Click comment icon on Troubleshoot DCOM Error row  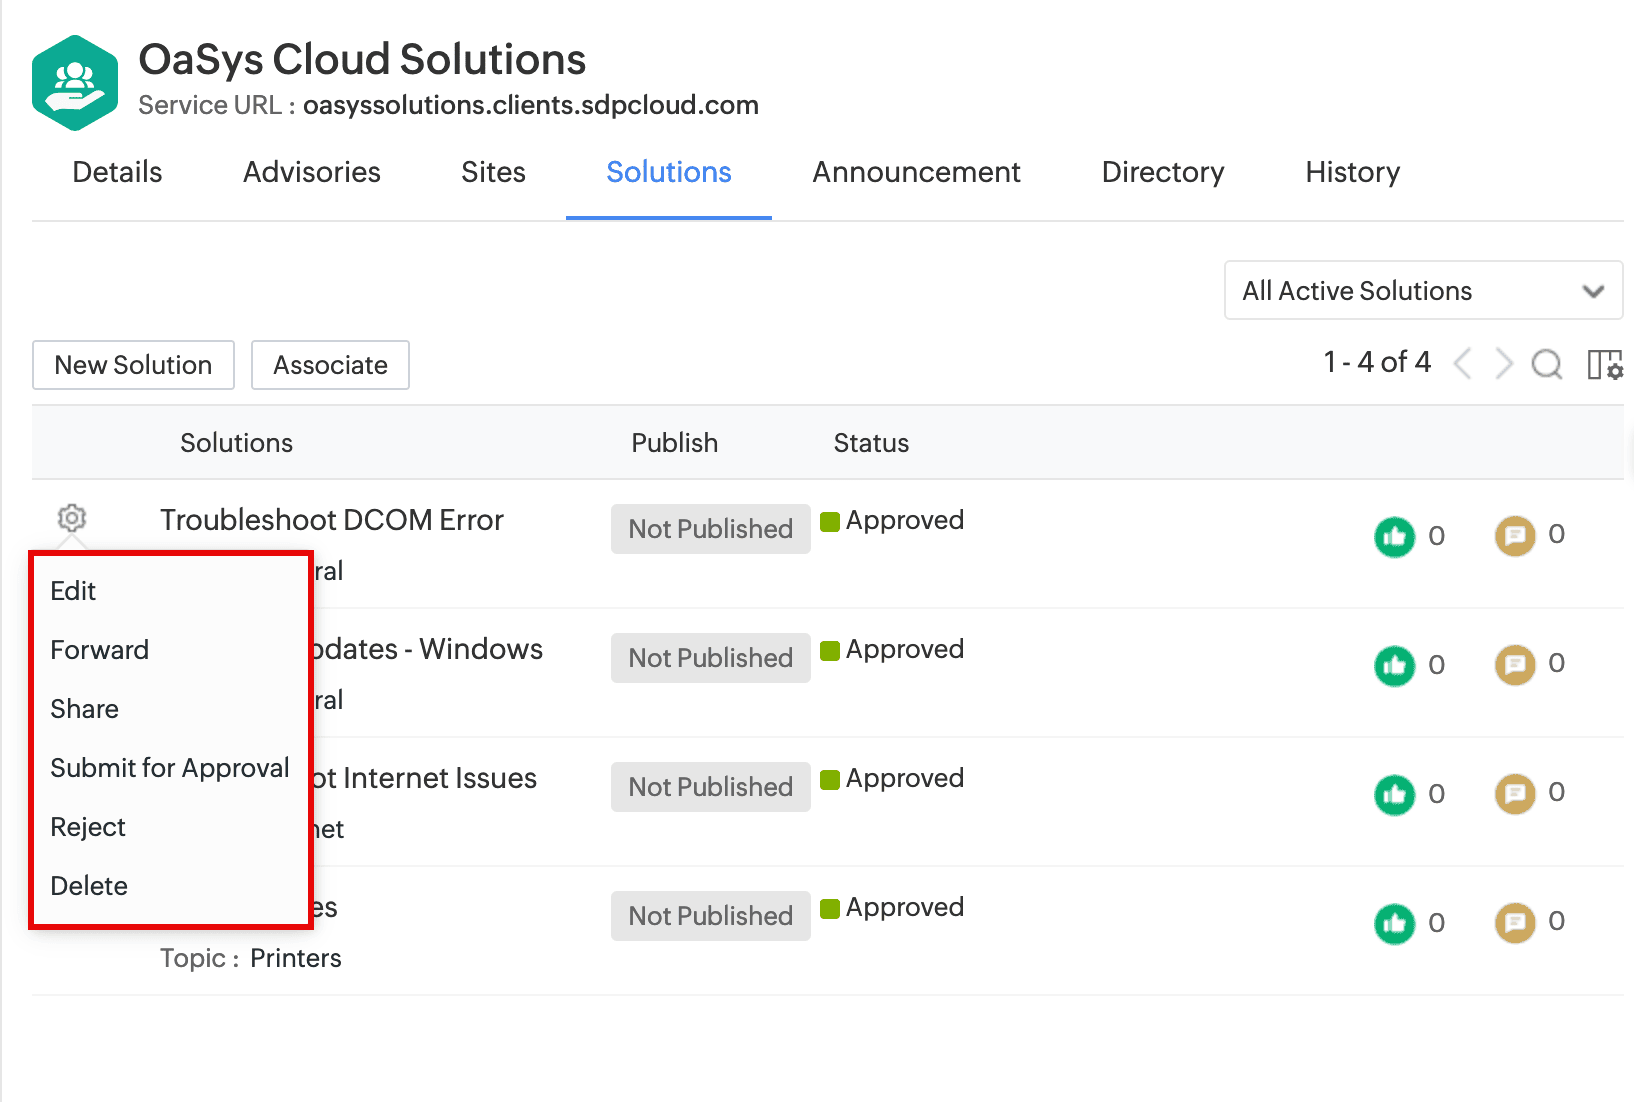[1514, 536]
